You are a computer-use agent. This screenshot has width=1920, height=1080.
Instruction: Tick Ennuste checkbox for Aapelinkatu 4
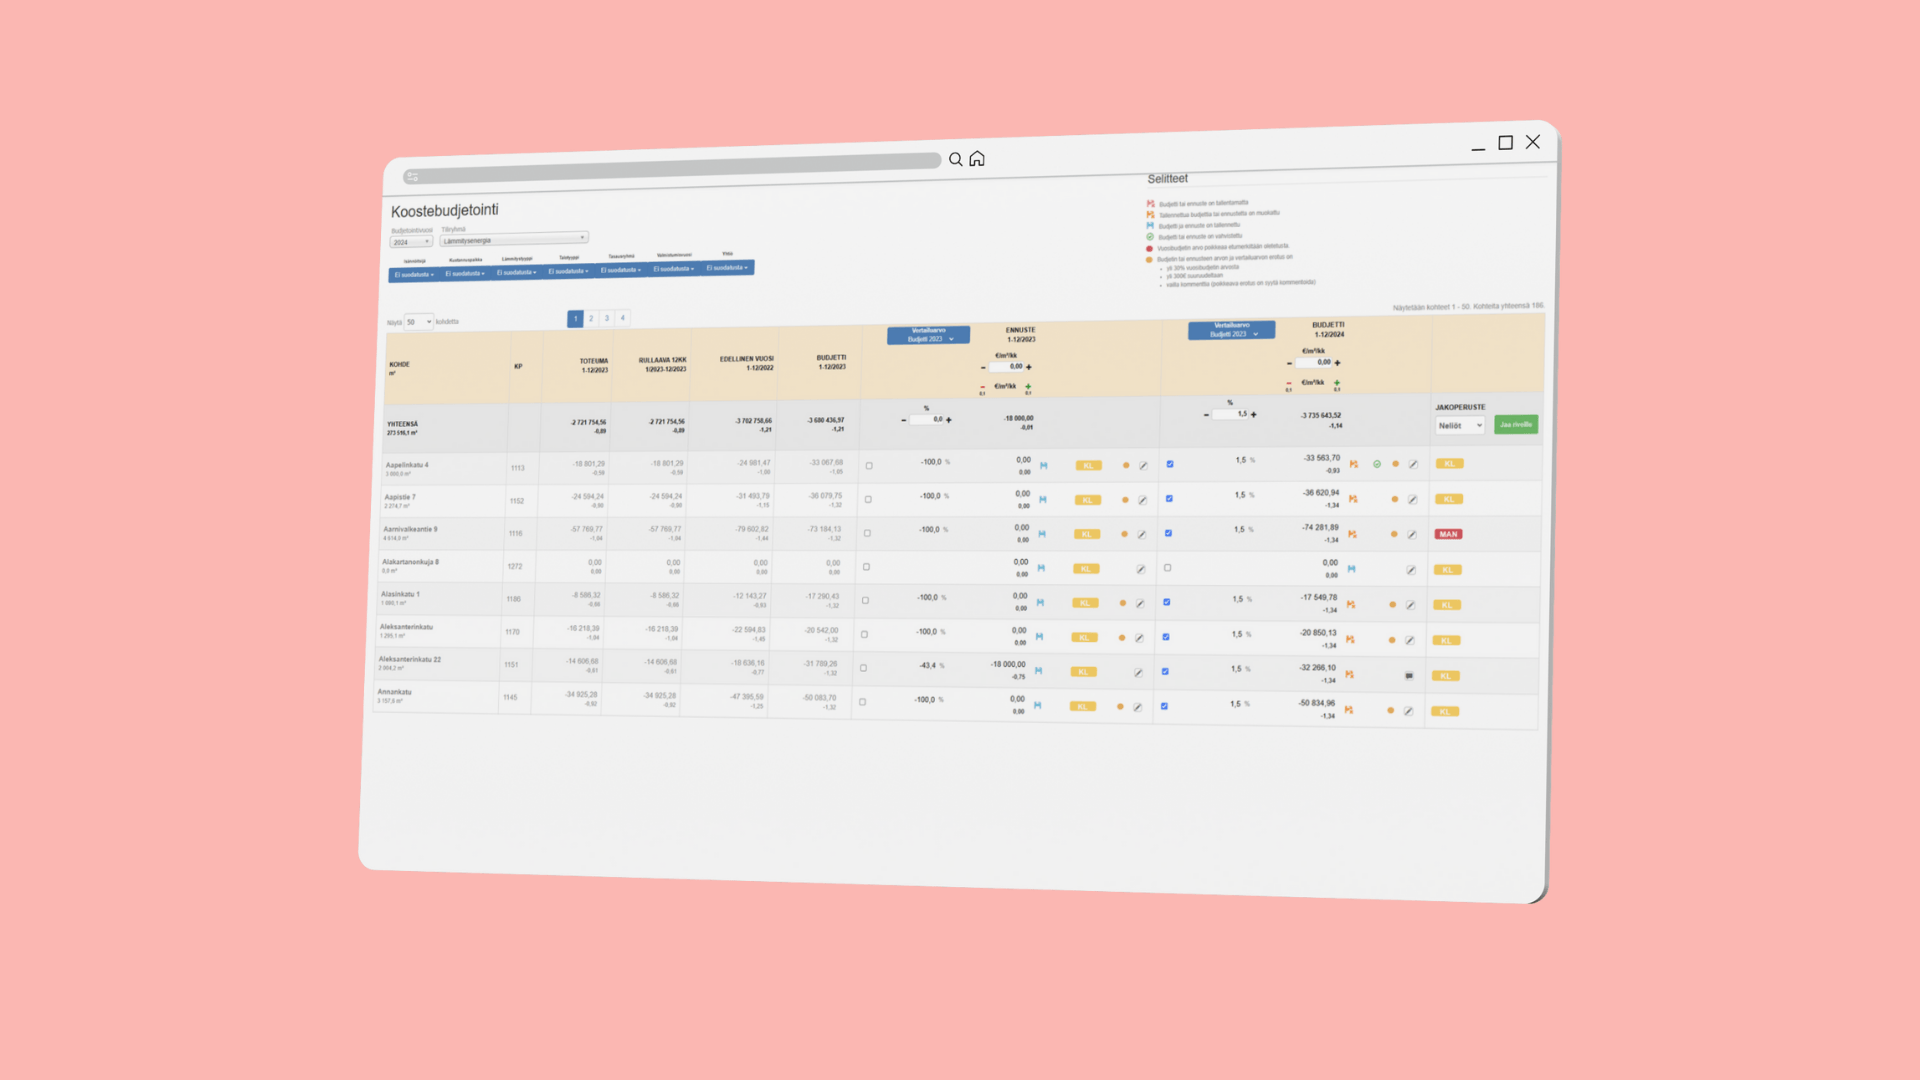869,466
